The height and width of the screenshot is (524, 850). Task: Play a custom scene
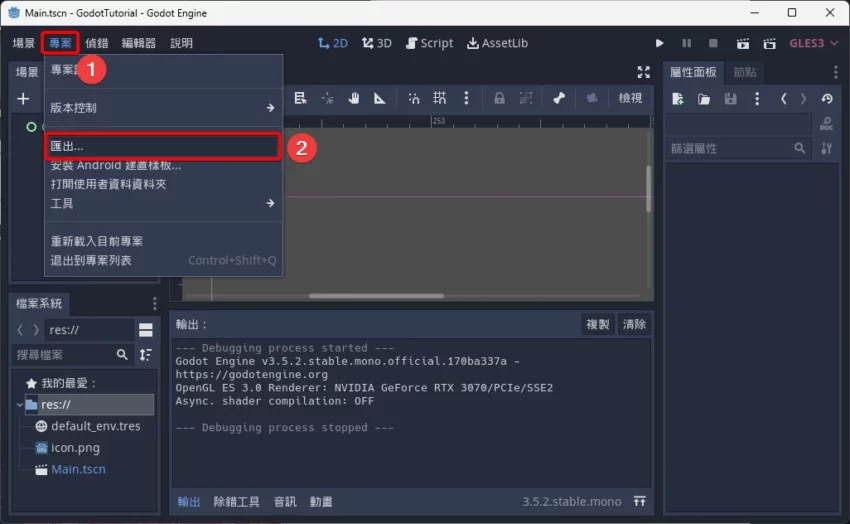[x=769, y=43]
